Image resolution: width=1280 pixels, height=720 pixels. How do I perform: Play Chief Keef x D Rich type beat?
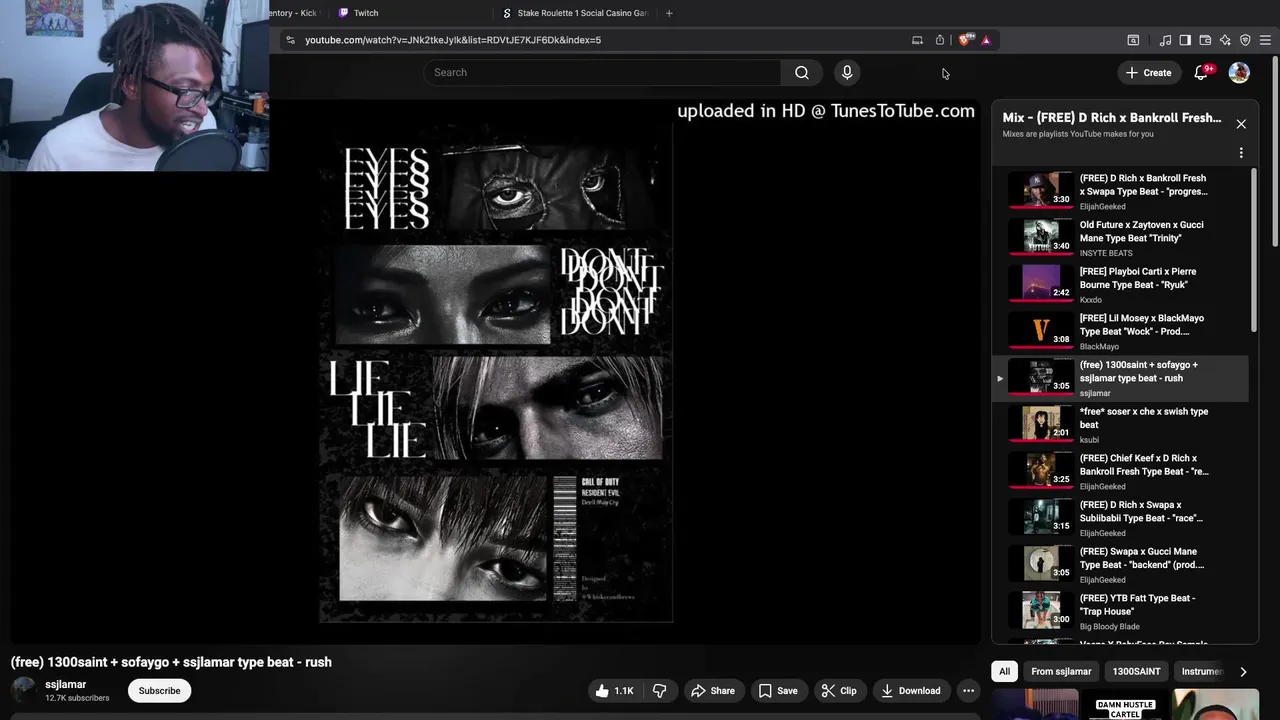pyautogui.click(x=1120, y=471)
